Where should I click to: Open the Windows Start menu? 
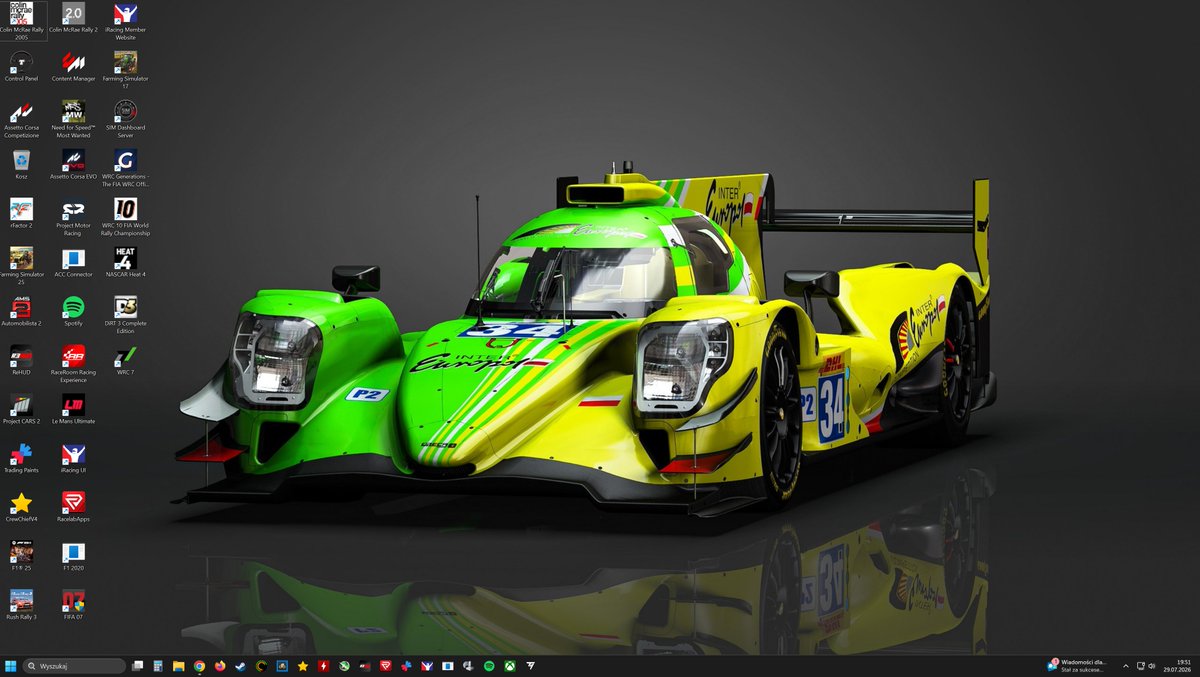(10, 665)
